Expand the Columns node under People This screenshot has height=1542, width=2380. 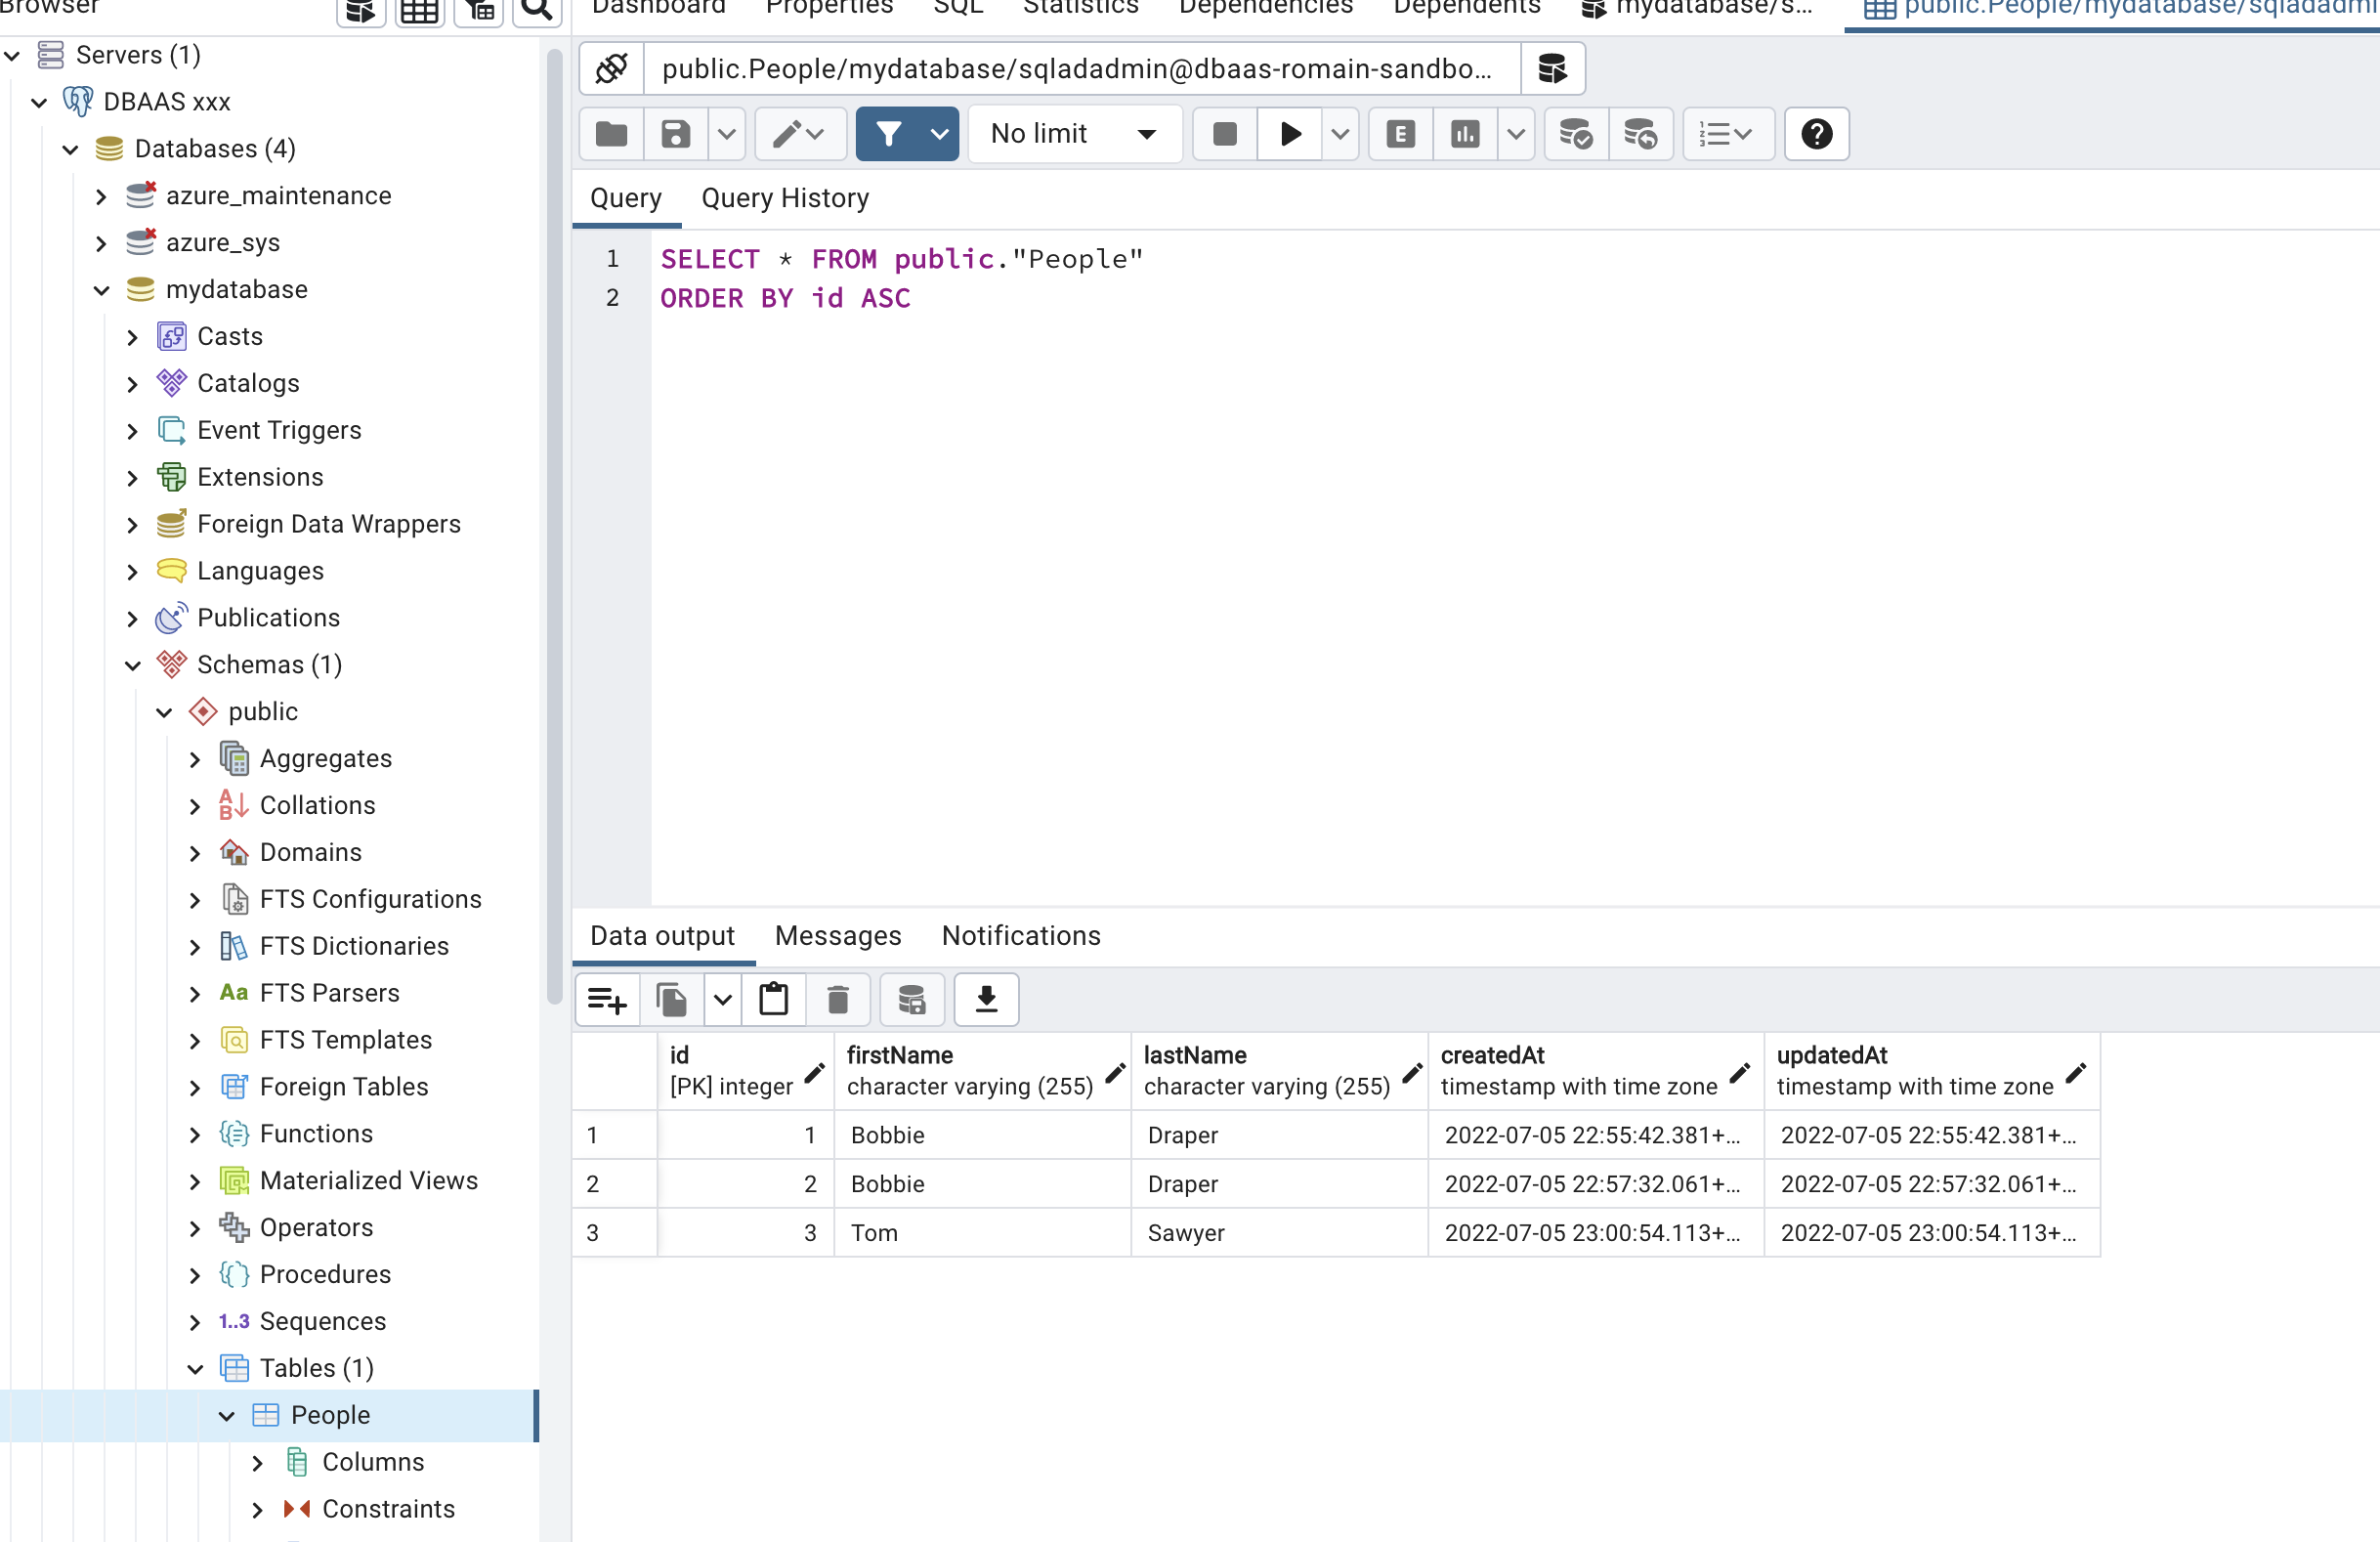(257, 1462)
